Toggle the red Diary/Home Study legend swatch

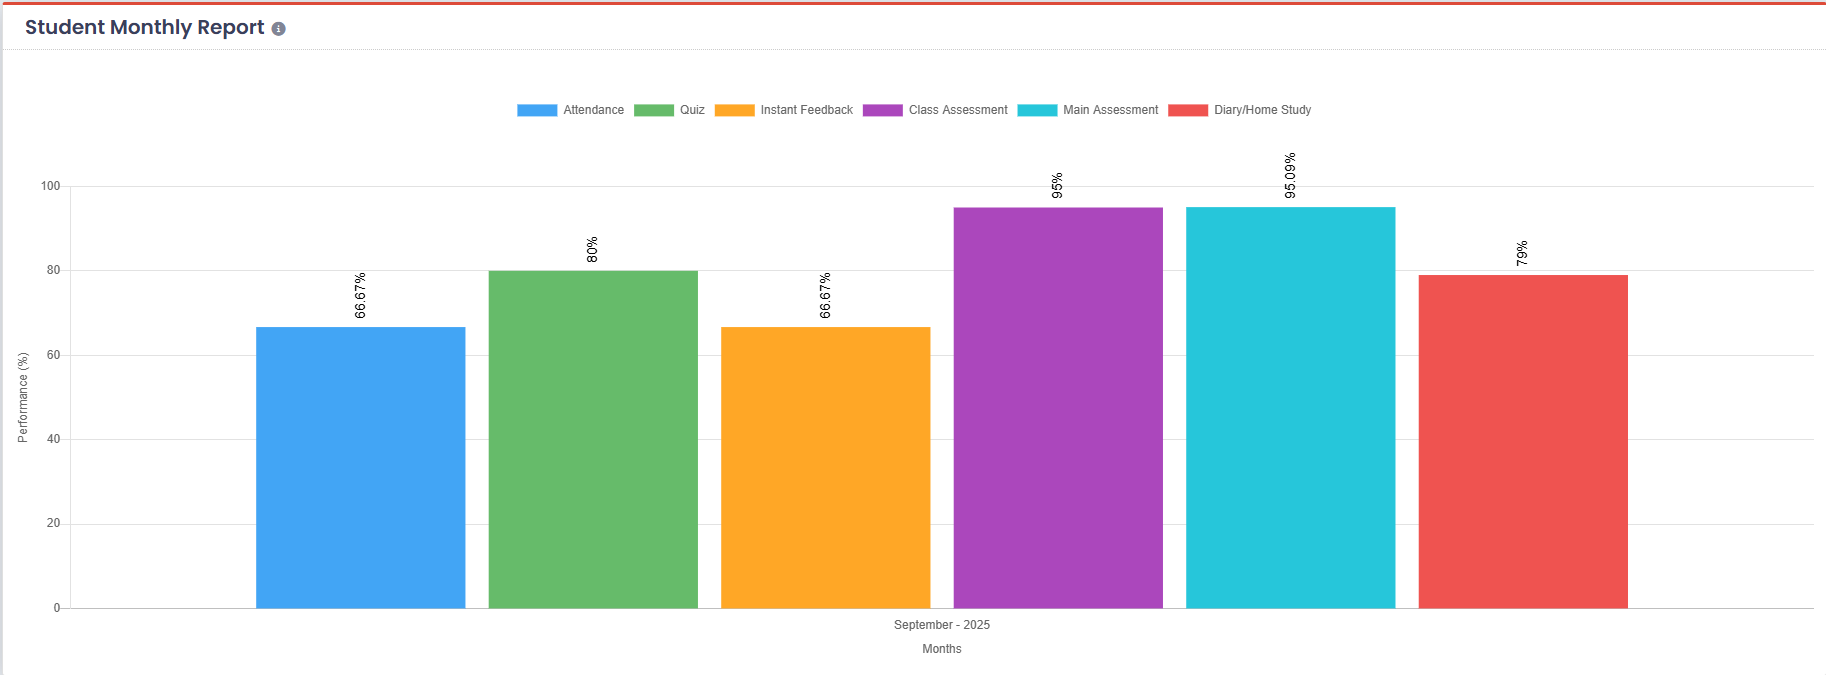click(x=1188, y=110)
